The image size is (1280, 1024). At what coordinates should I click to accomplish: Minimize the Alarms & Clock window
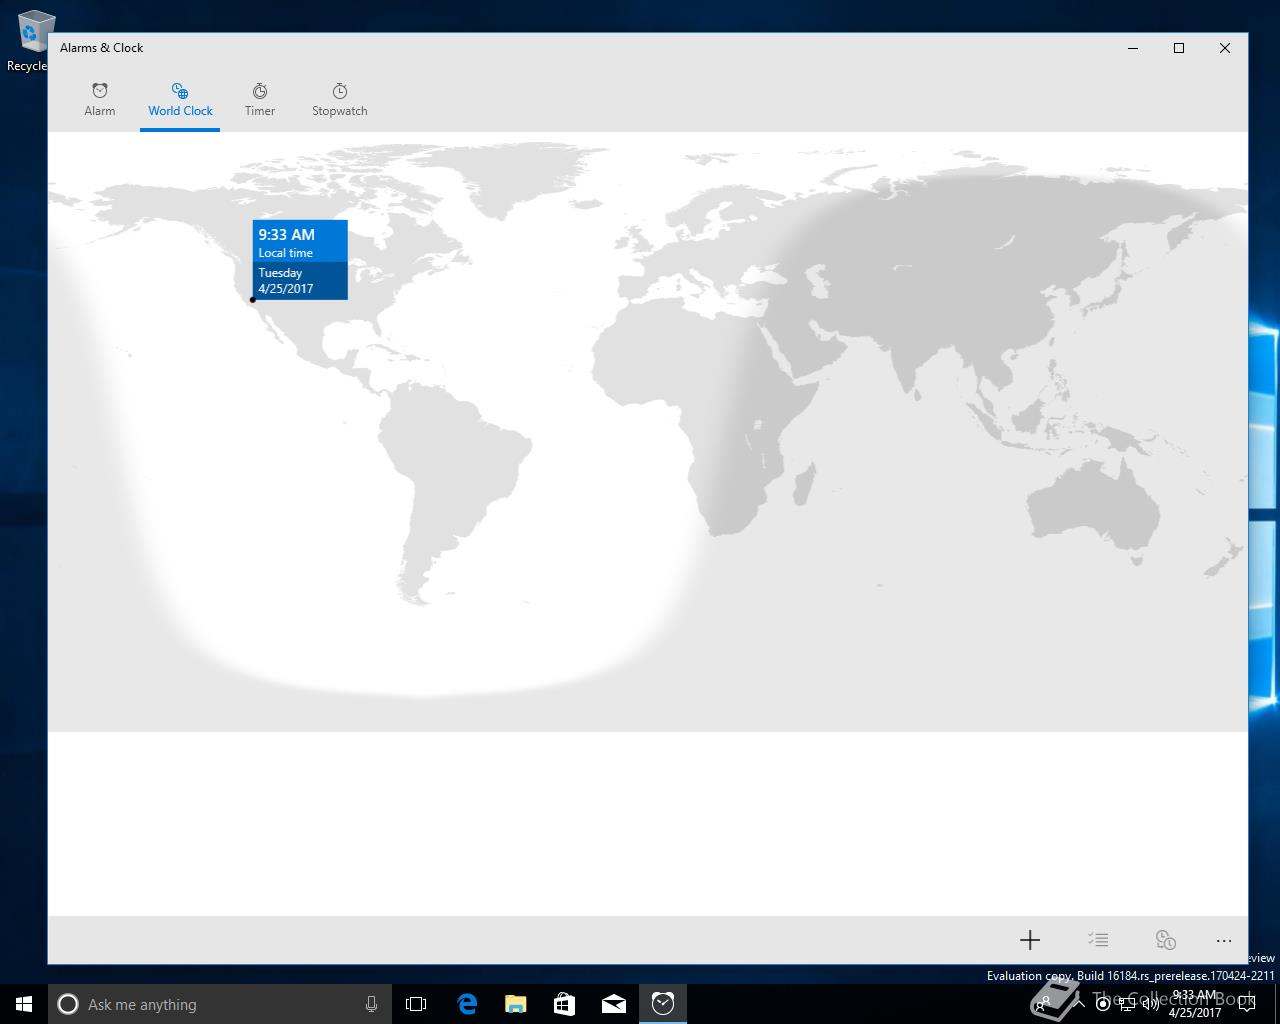[1133, 48]
